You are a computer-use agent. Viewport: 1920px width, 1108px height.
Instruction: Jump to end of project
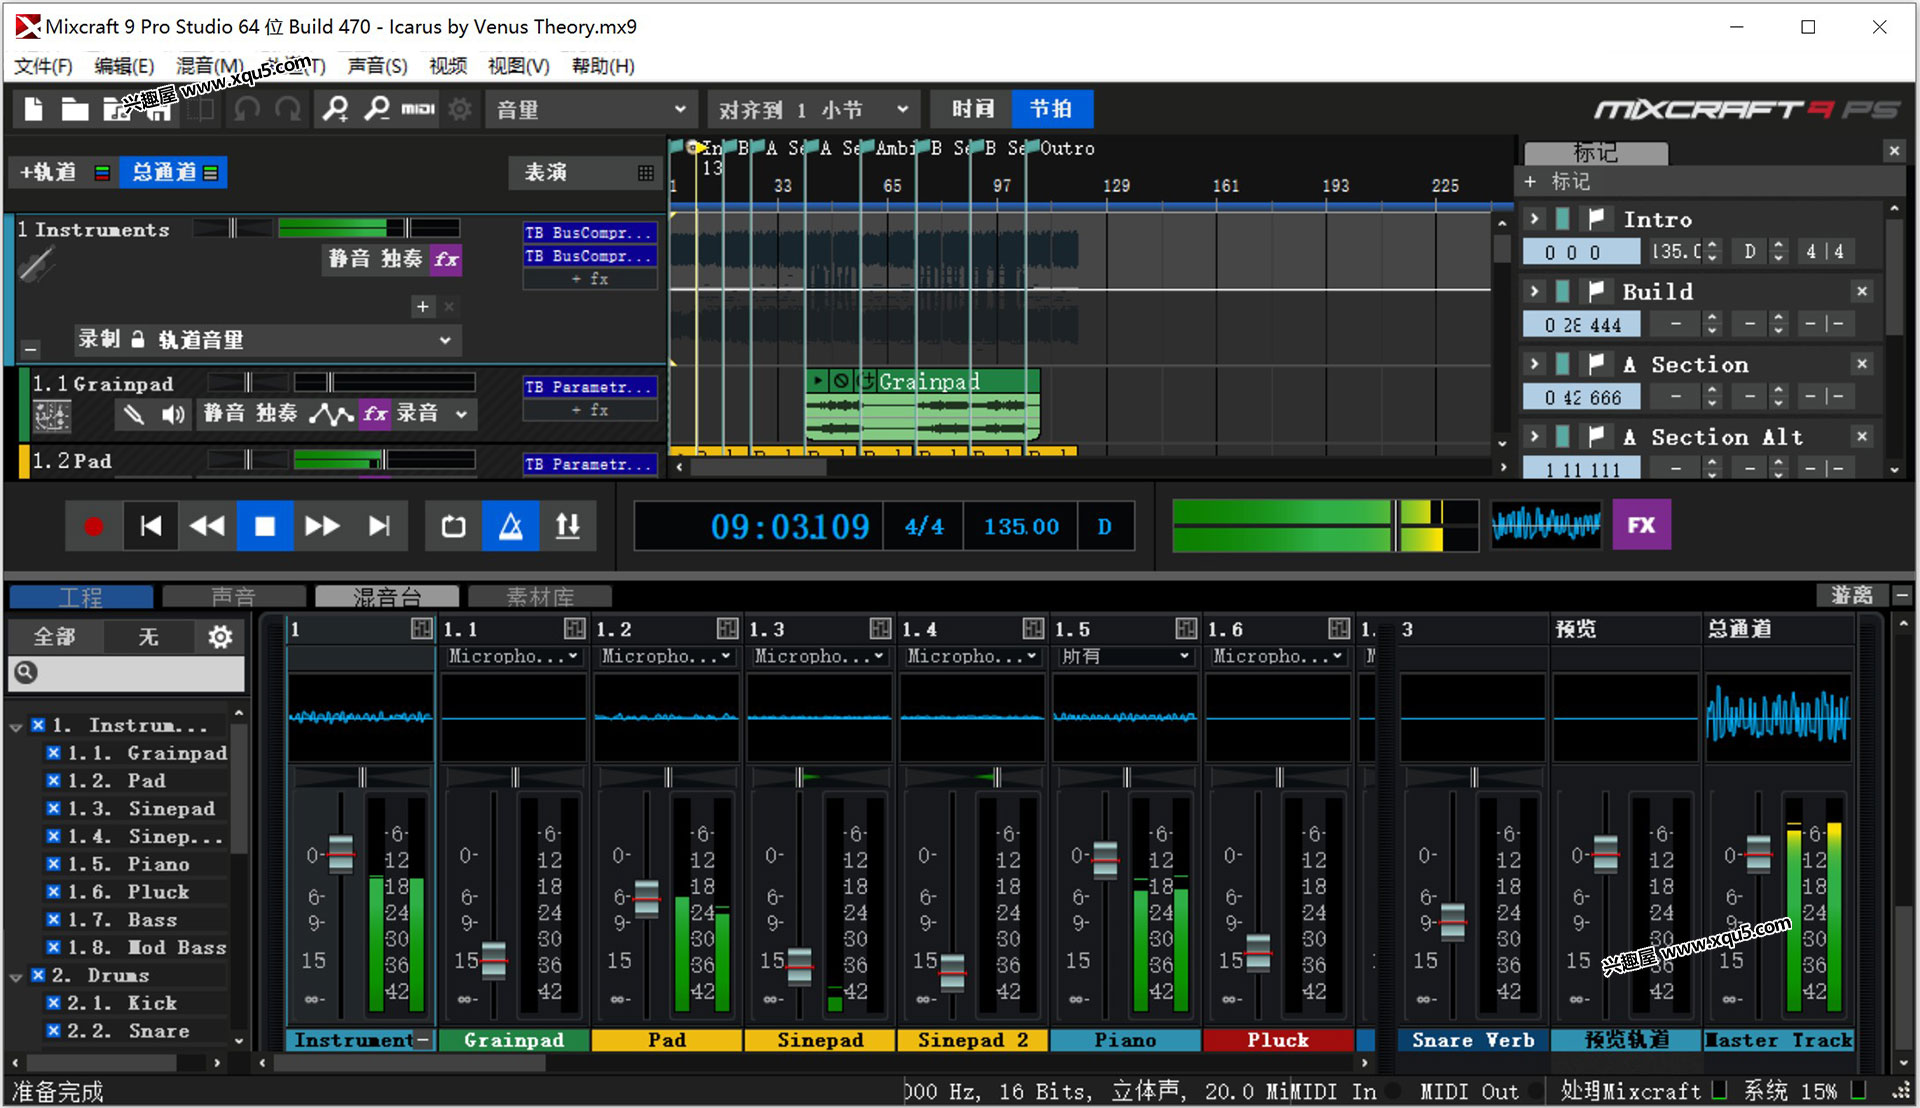[379, 526]
